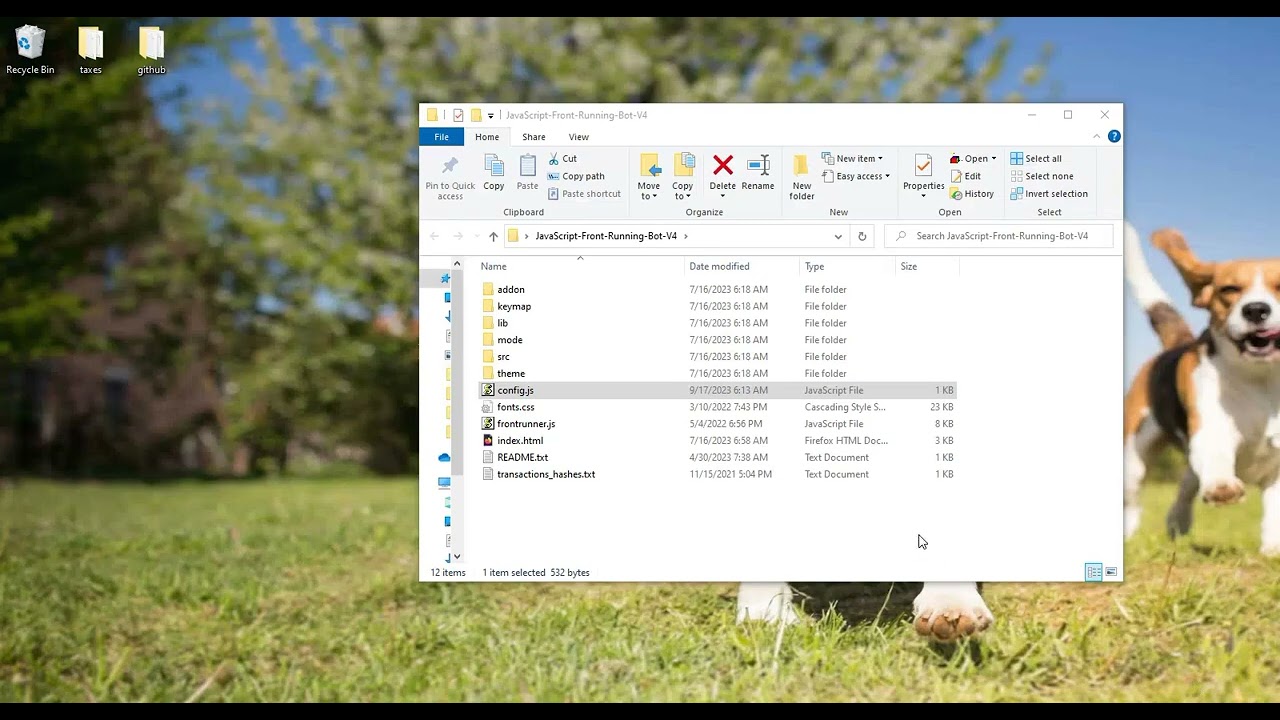Click Select none in ribbon

1042,176
